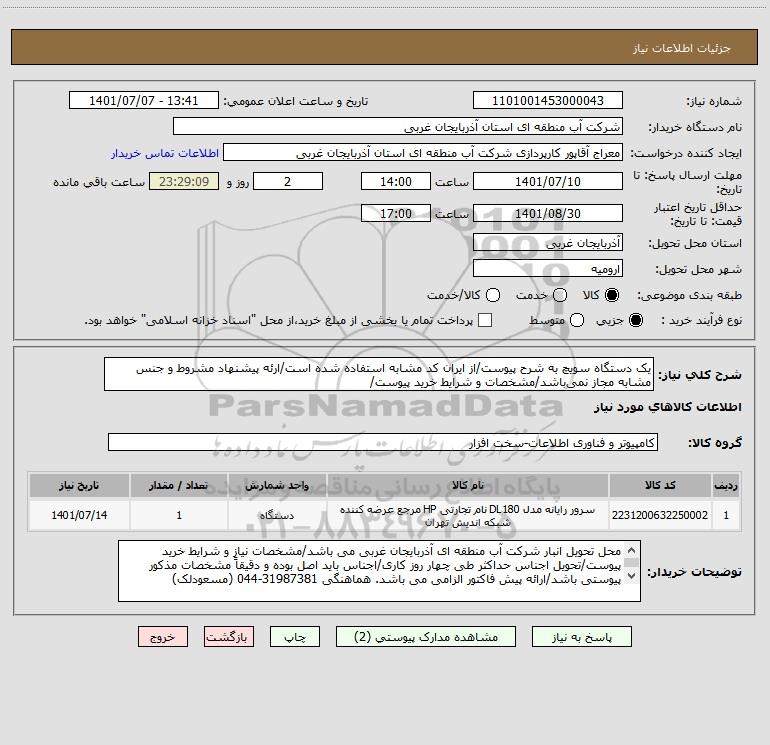The image size is (770, 745).
Task: Click the remaining time 23:29:09 field
Action: click(x=184, y=181)
